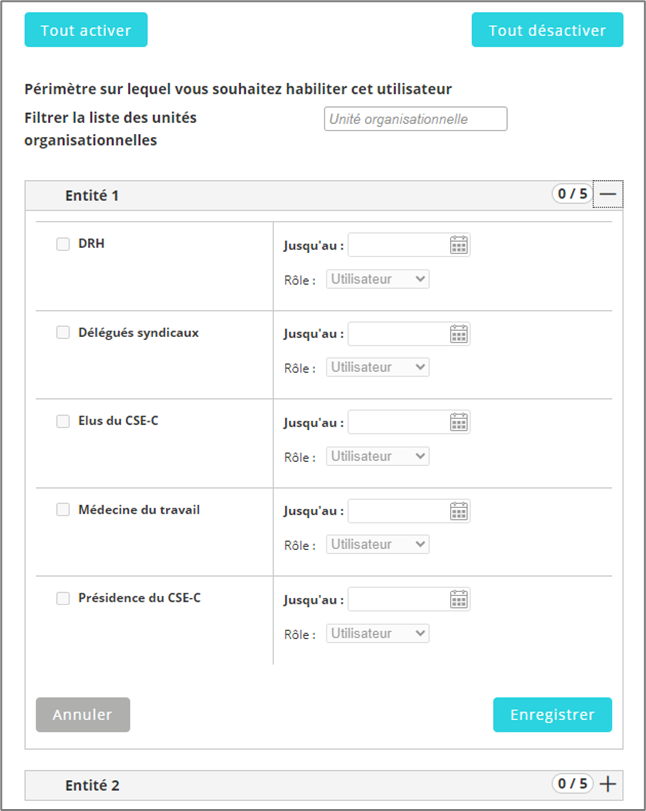This screenshot has width=646, height=811.
Task: Click the Jusqu'au date field for DRH
Action: (398, 245)
